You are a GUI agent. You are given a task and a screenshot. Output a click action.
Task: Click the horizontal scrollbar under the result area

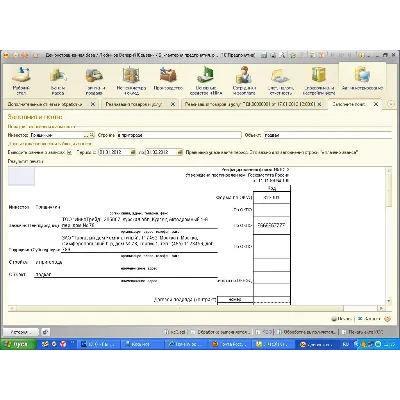(196, 308)
